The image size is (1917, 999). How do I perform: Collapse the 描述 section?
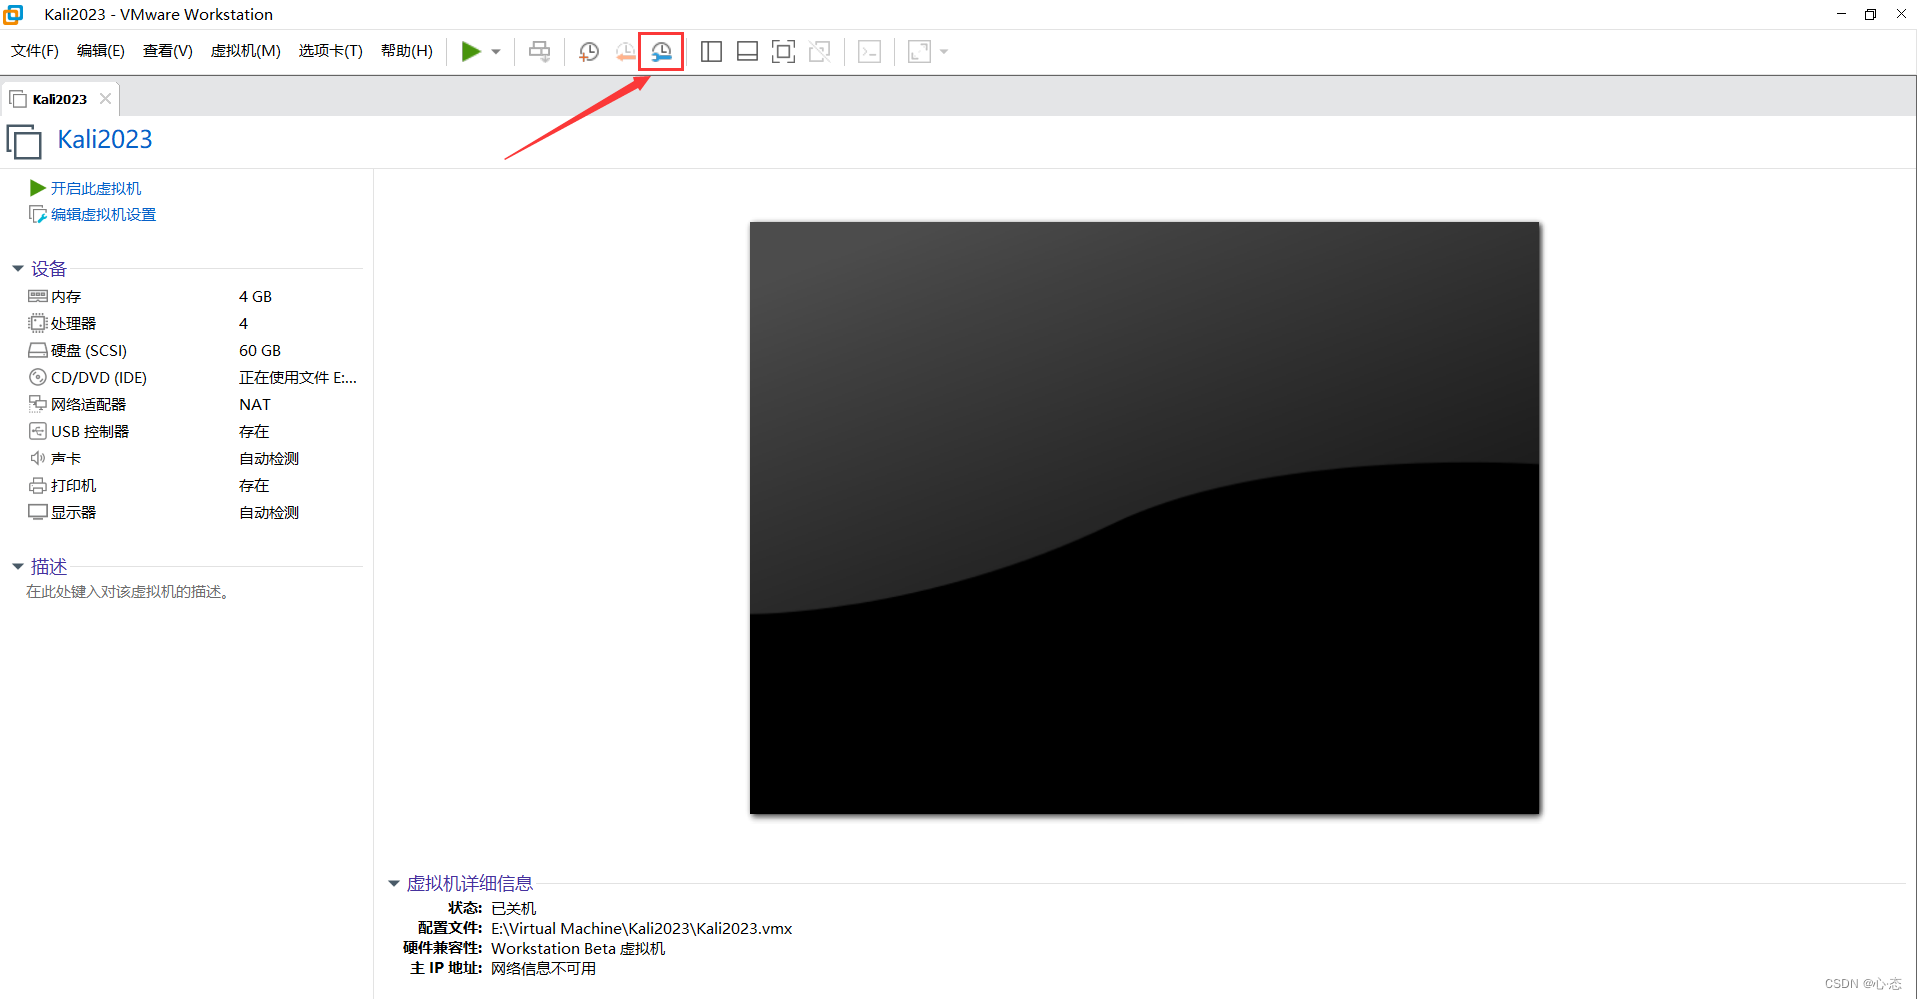coord(18,566)
